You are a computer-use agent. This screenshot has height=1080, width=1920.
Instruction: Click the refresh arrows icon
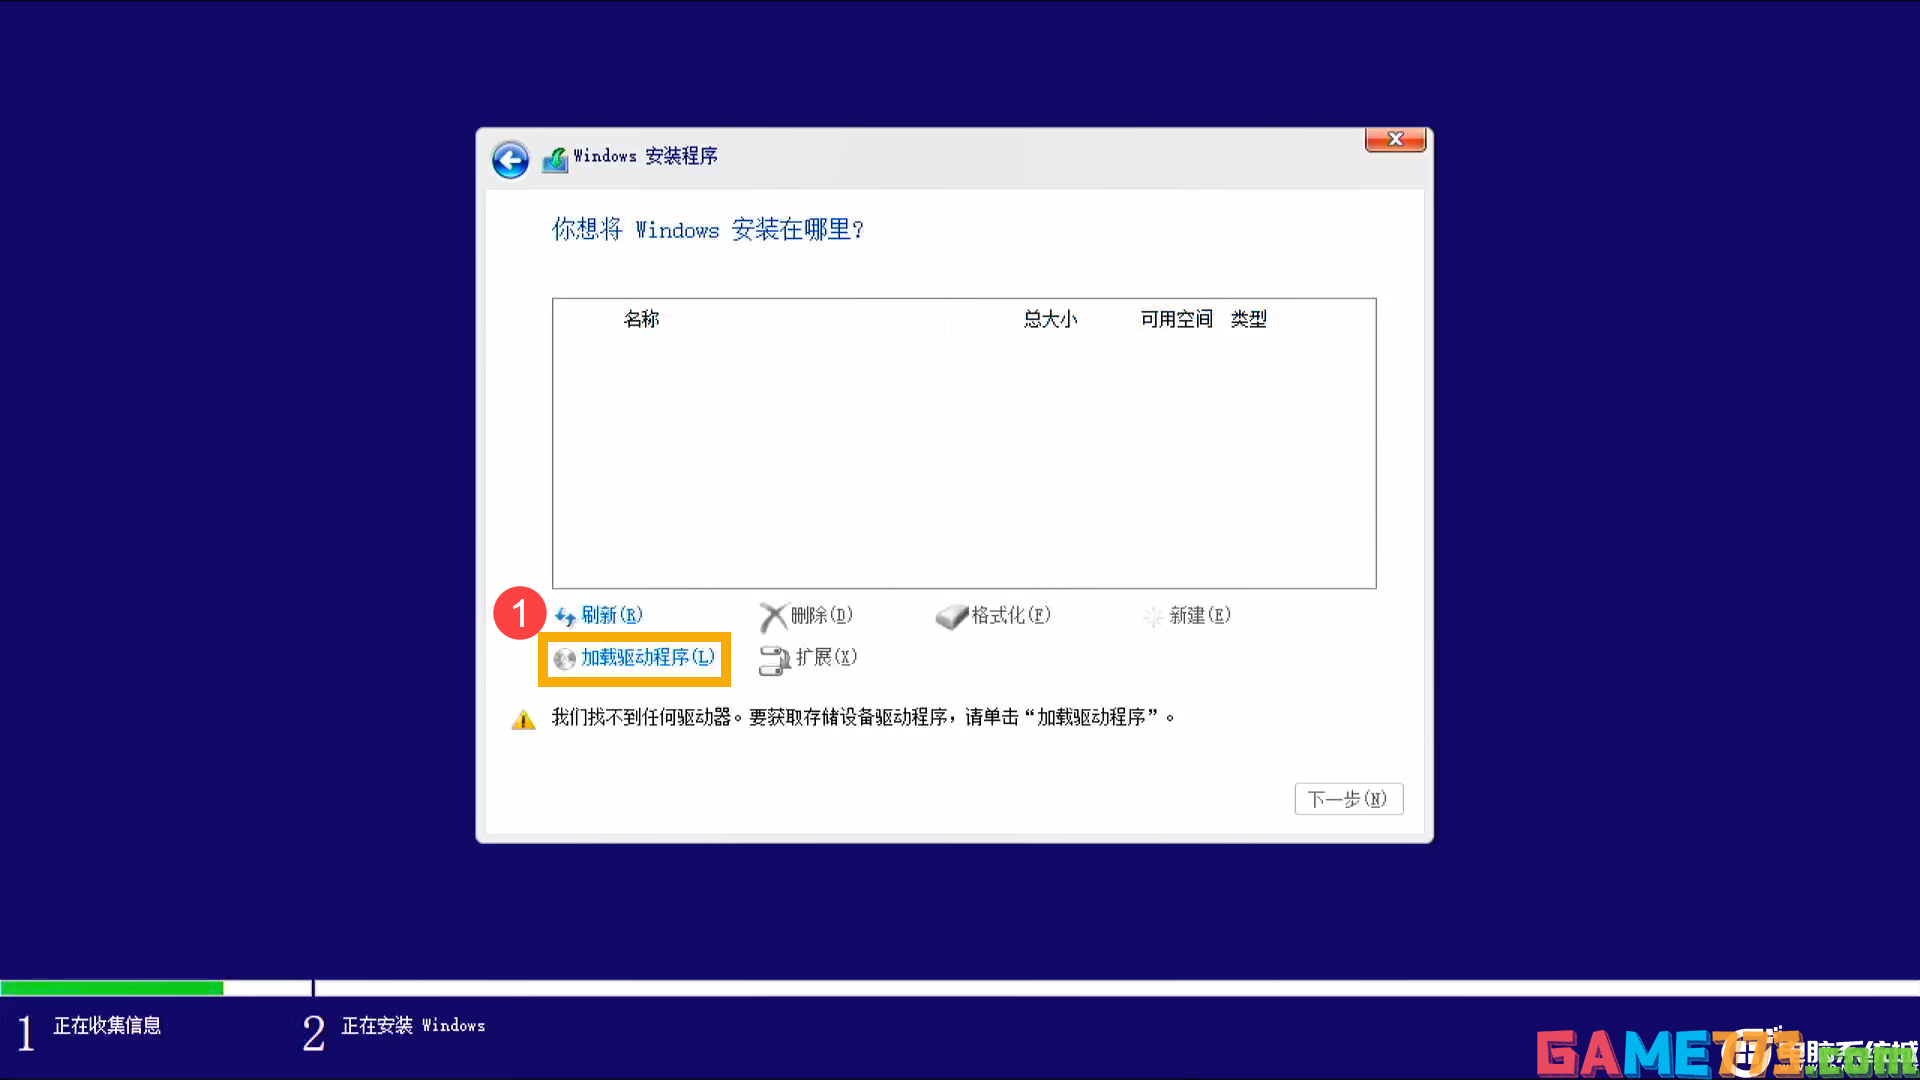coord(565,617)
